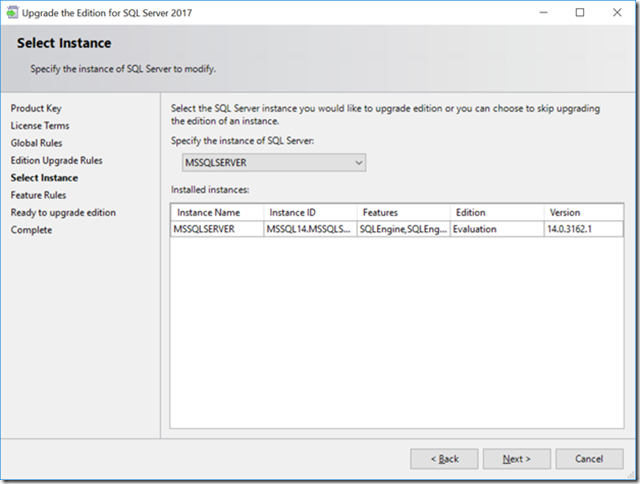
Task: Select the Global Rules step
Action: 36,143
